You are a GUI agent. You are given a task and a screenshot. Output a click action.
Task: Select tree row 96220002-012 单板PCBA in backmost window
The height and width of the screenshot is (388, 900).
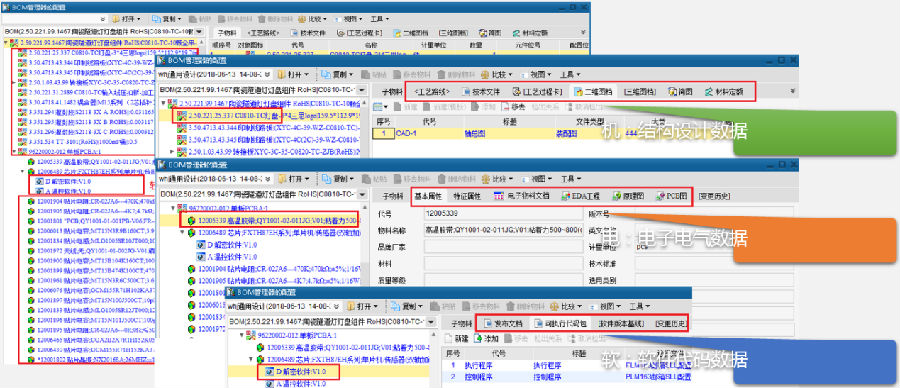point(60,152)
